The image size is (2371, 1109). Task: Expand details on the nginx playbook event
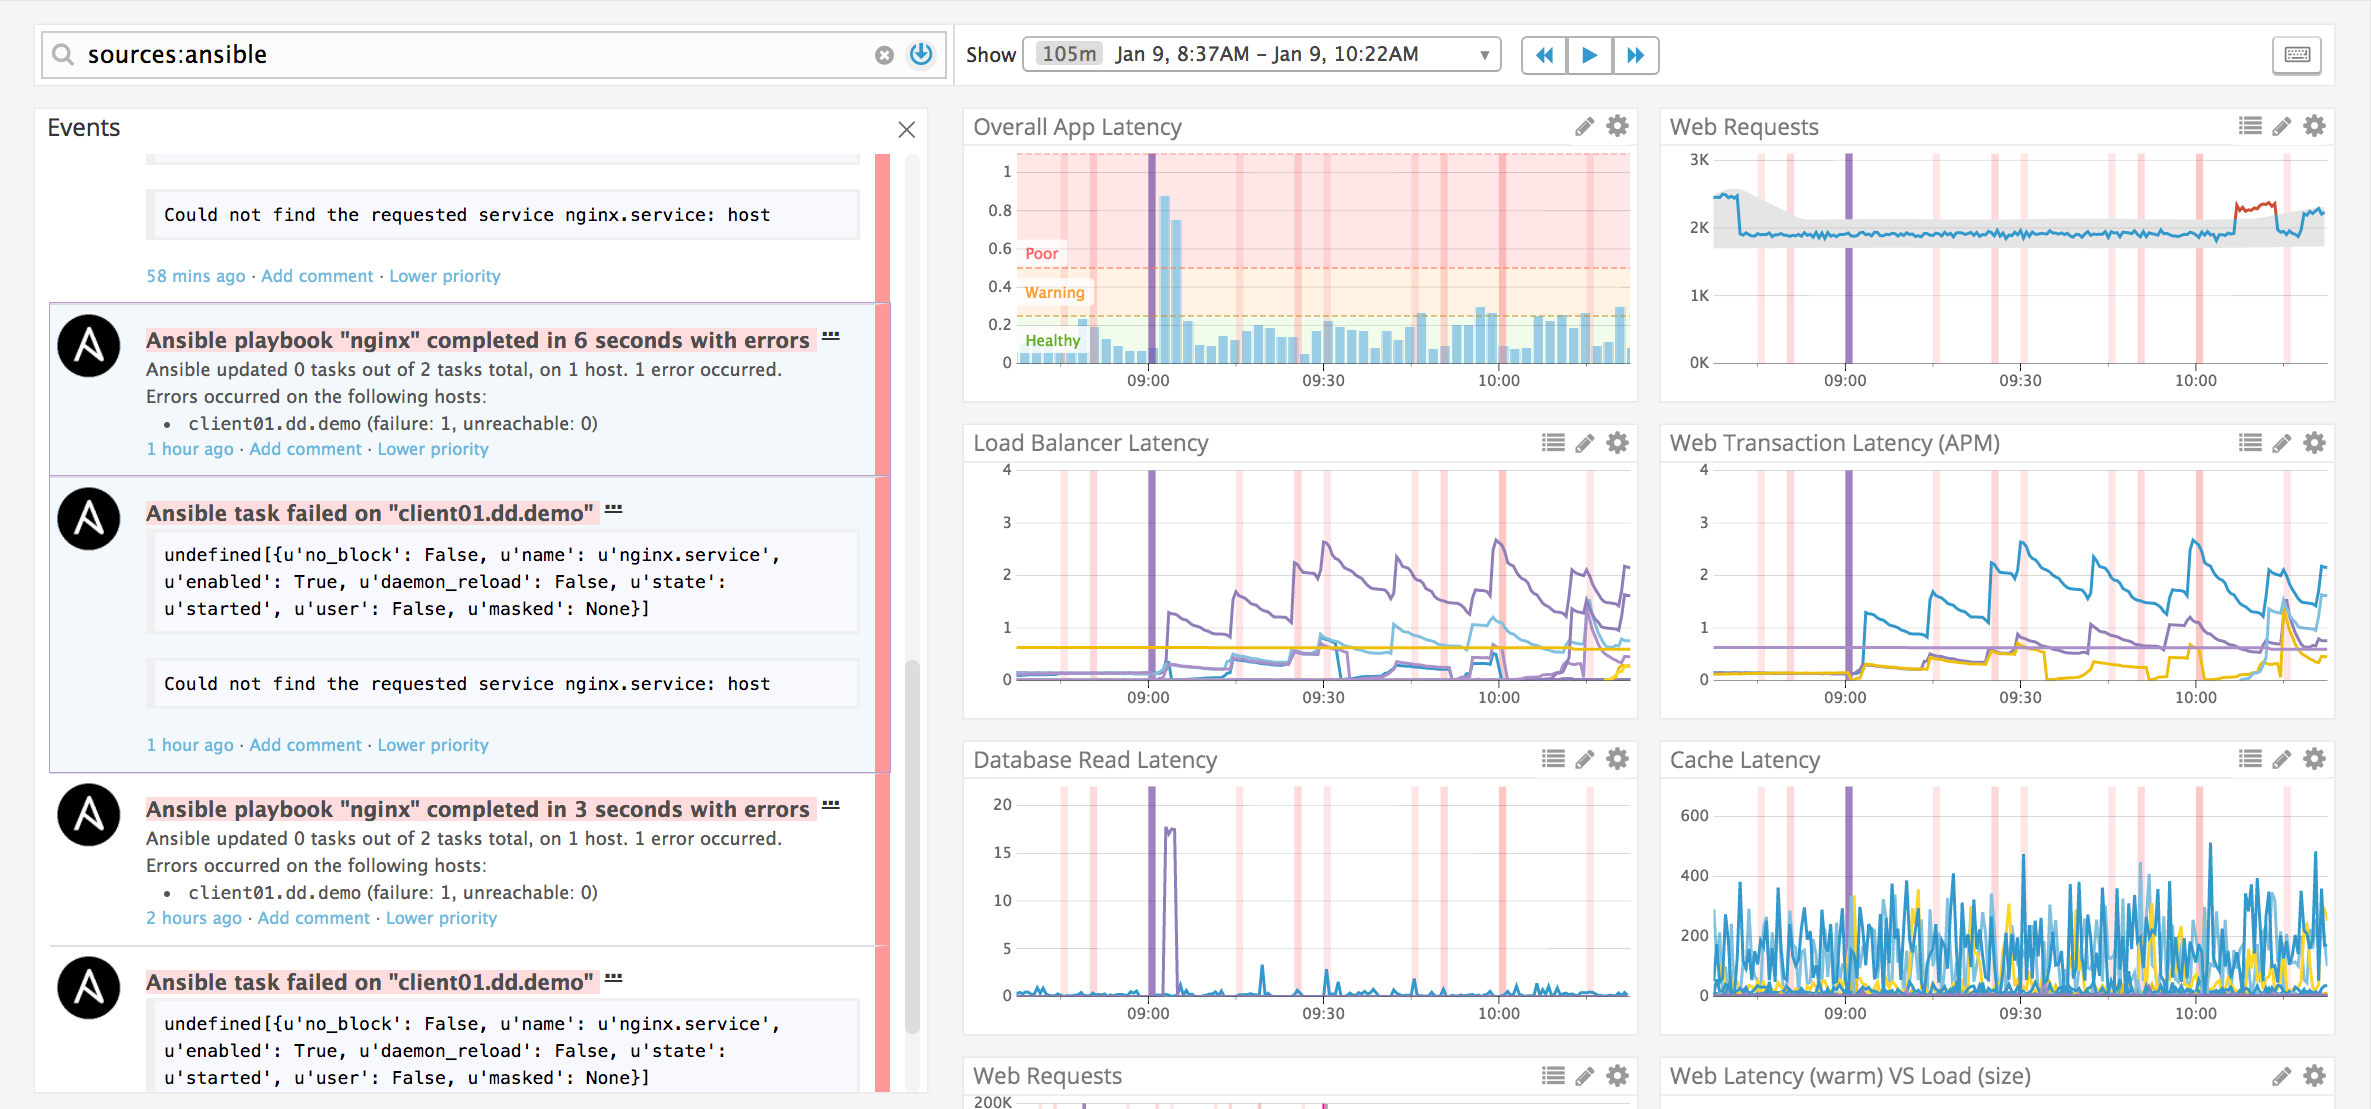point(829,337)
